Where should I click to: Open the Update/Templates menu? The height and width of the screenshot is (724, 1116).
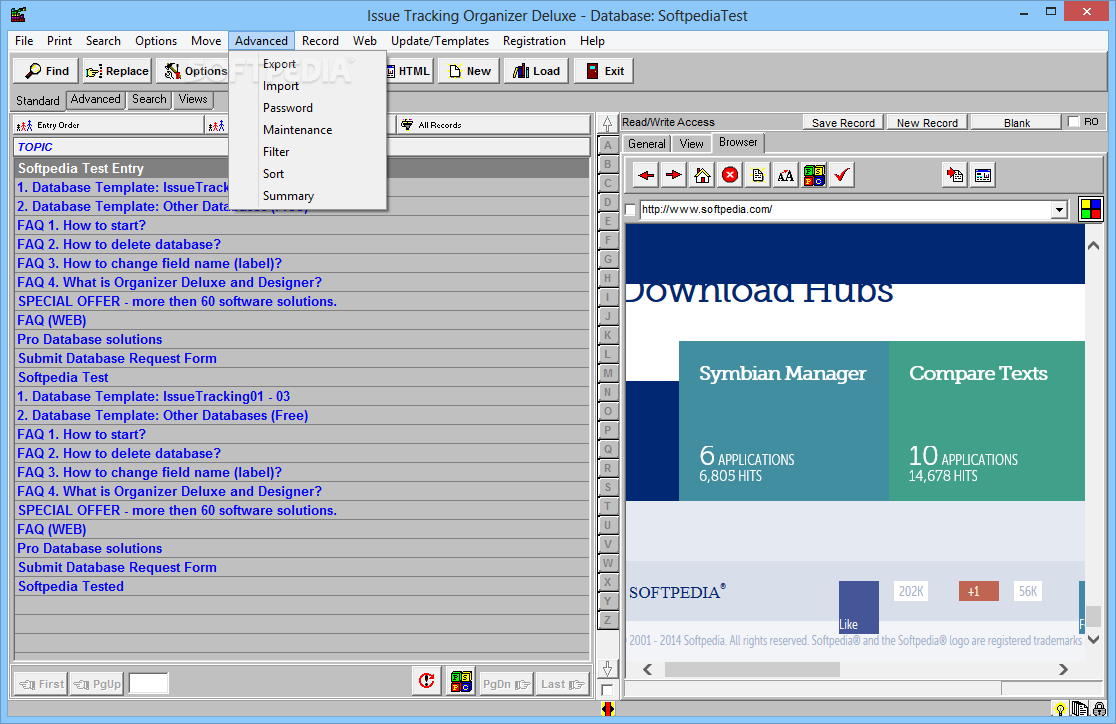(440, 41)
